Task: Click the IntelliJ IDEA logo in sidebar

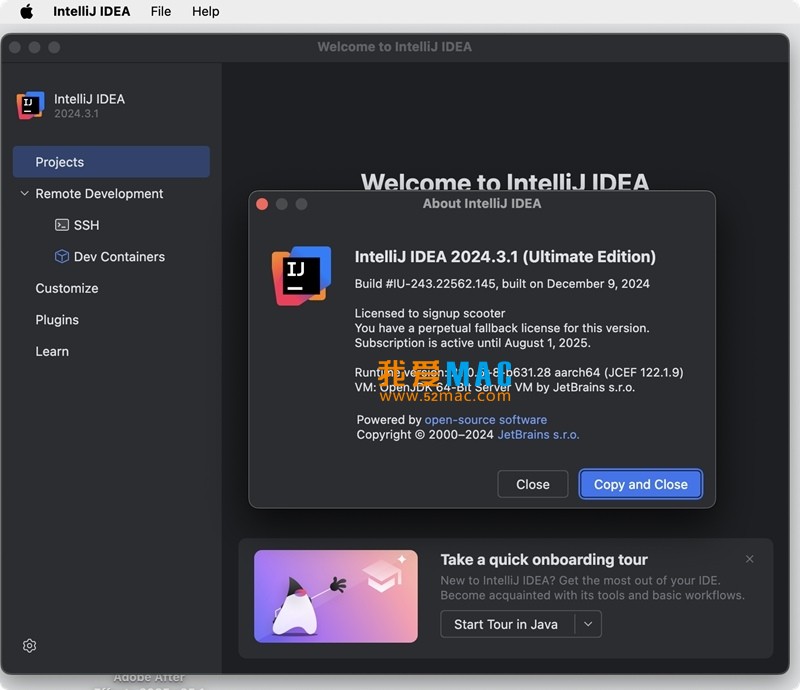Action: click(28, 106)
